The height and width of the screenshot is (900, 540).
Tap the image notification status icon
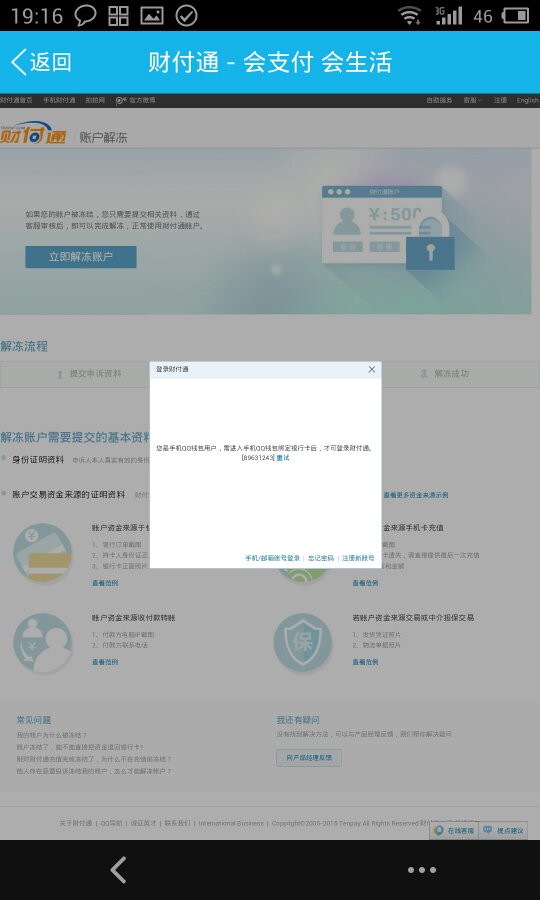pyautogui.click(x=152, y=15)
